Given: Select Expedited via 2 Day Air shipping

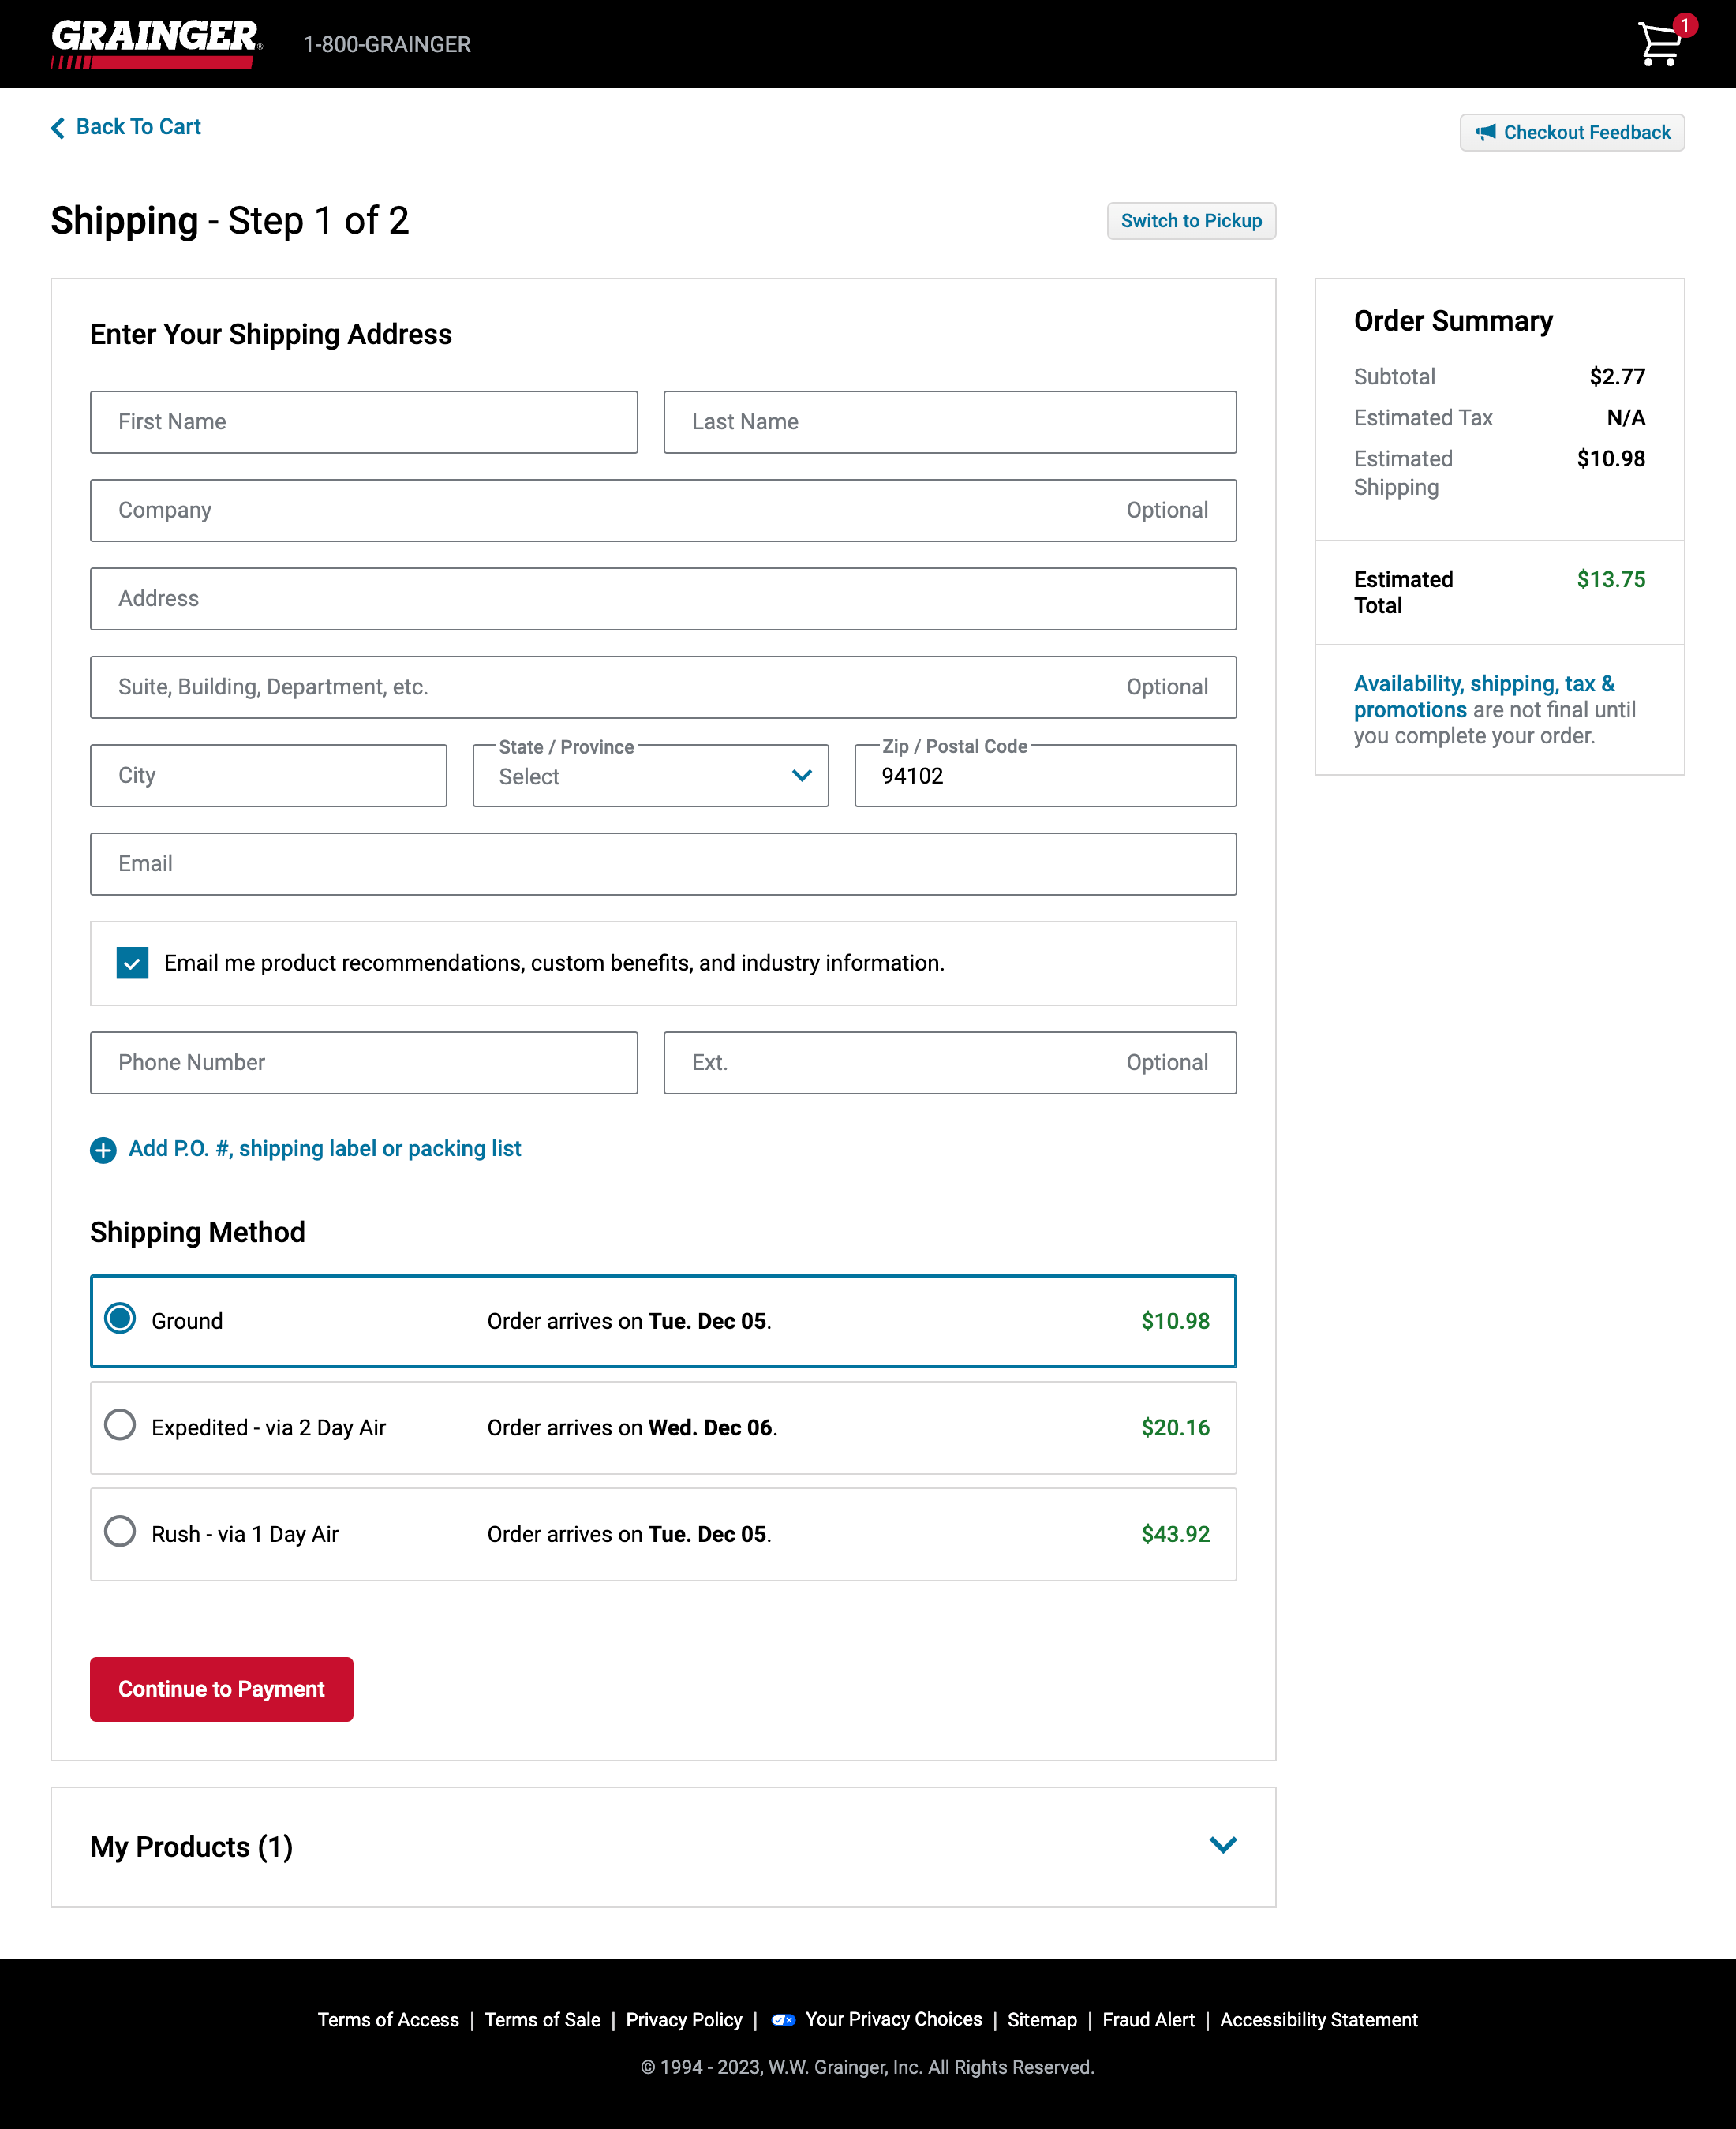Looking at the screenshot, I should 120,1426.
